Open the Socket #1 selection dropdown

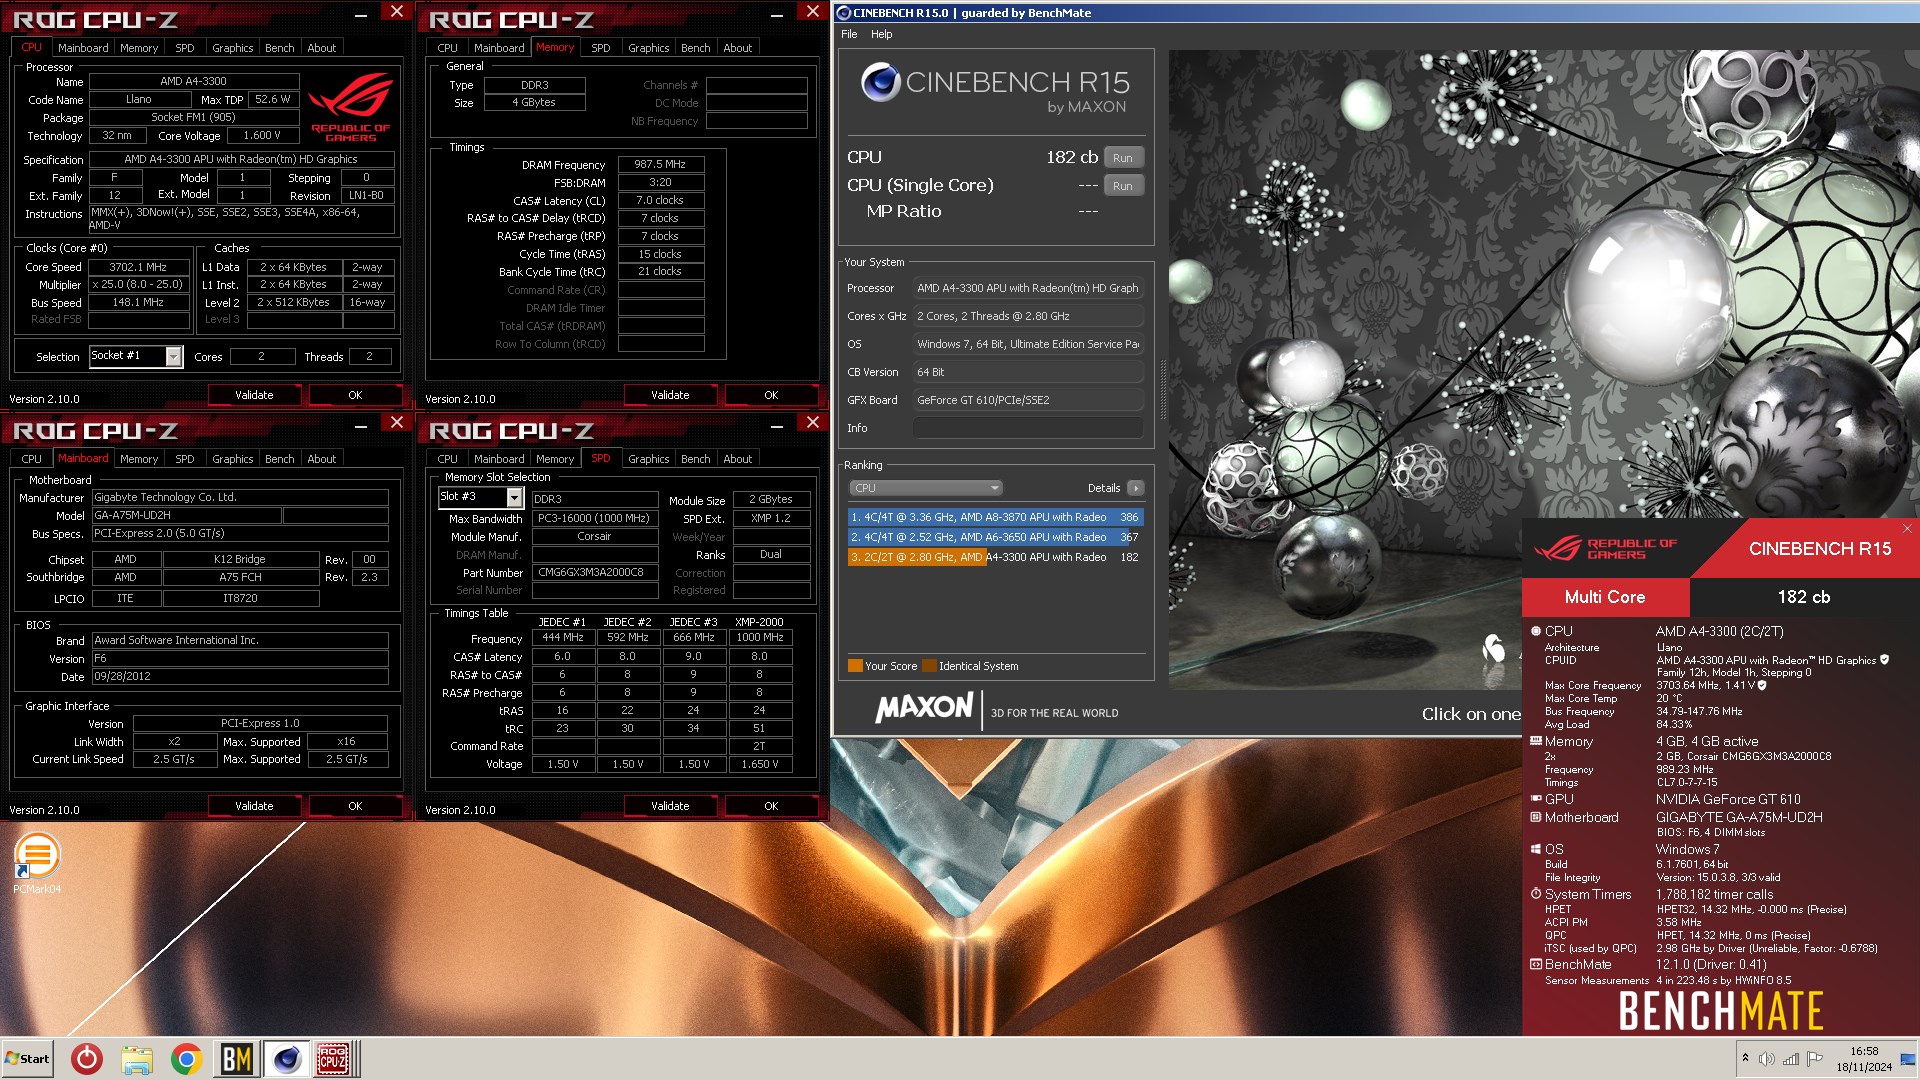pyautogui.click(x=174, y=356)
